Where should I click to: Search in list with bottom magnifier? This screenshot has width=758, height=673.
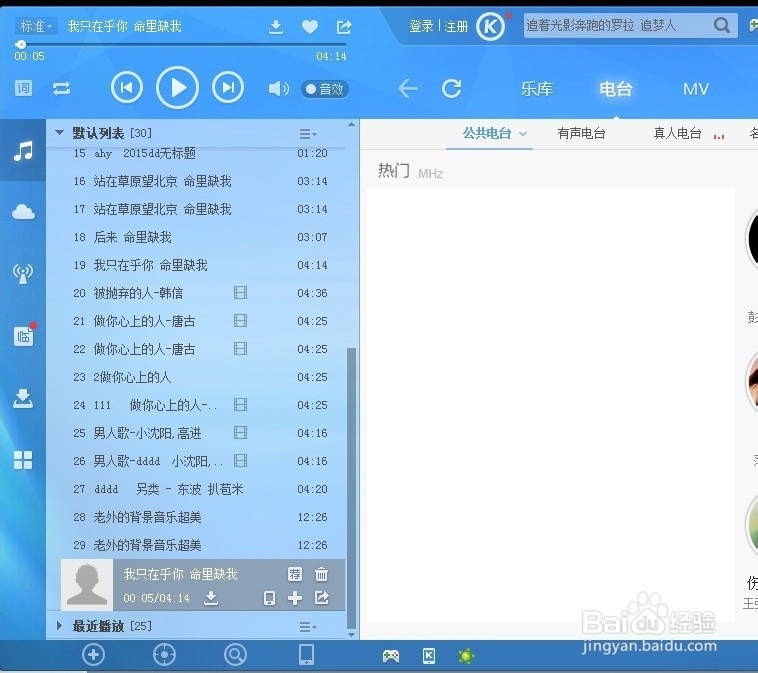click(x=235, y=655)
